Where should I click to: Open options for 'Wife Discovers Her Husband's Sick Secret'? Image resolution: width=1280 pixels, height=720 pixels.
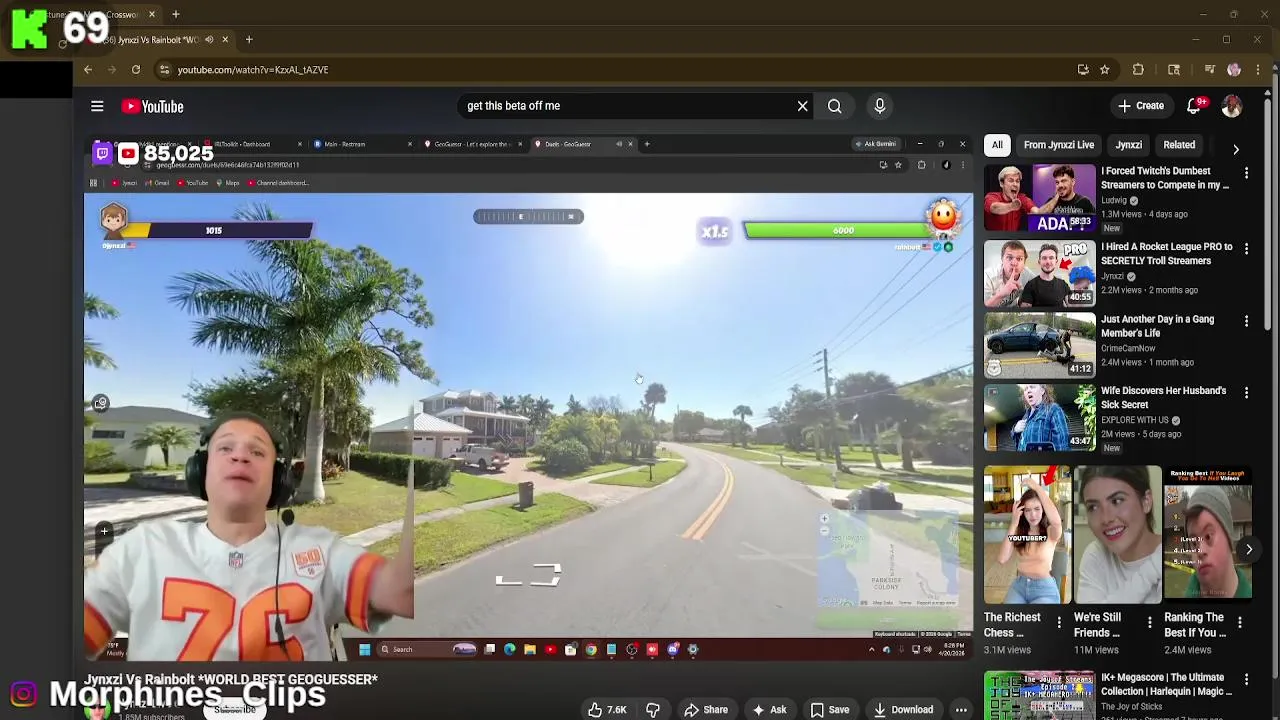pyautogui.click(x=1246, y=393)
